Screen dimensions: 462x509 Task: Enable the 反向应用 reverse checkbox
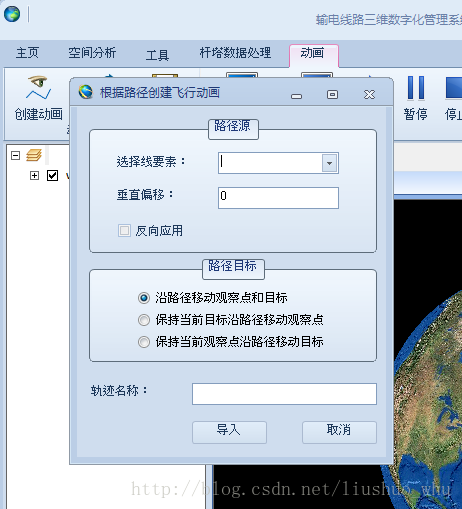tap(124, 230)
